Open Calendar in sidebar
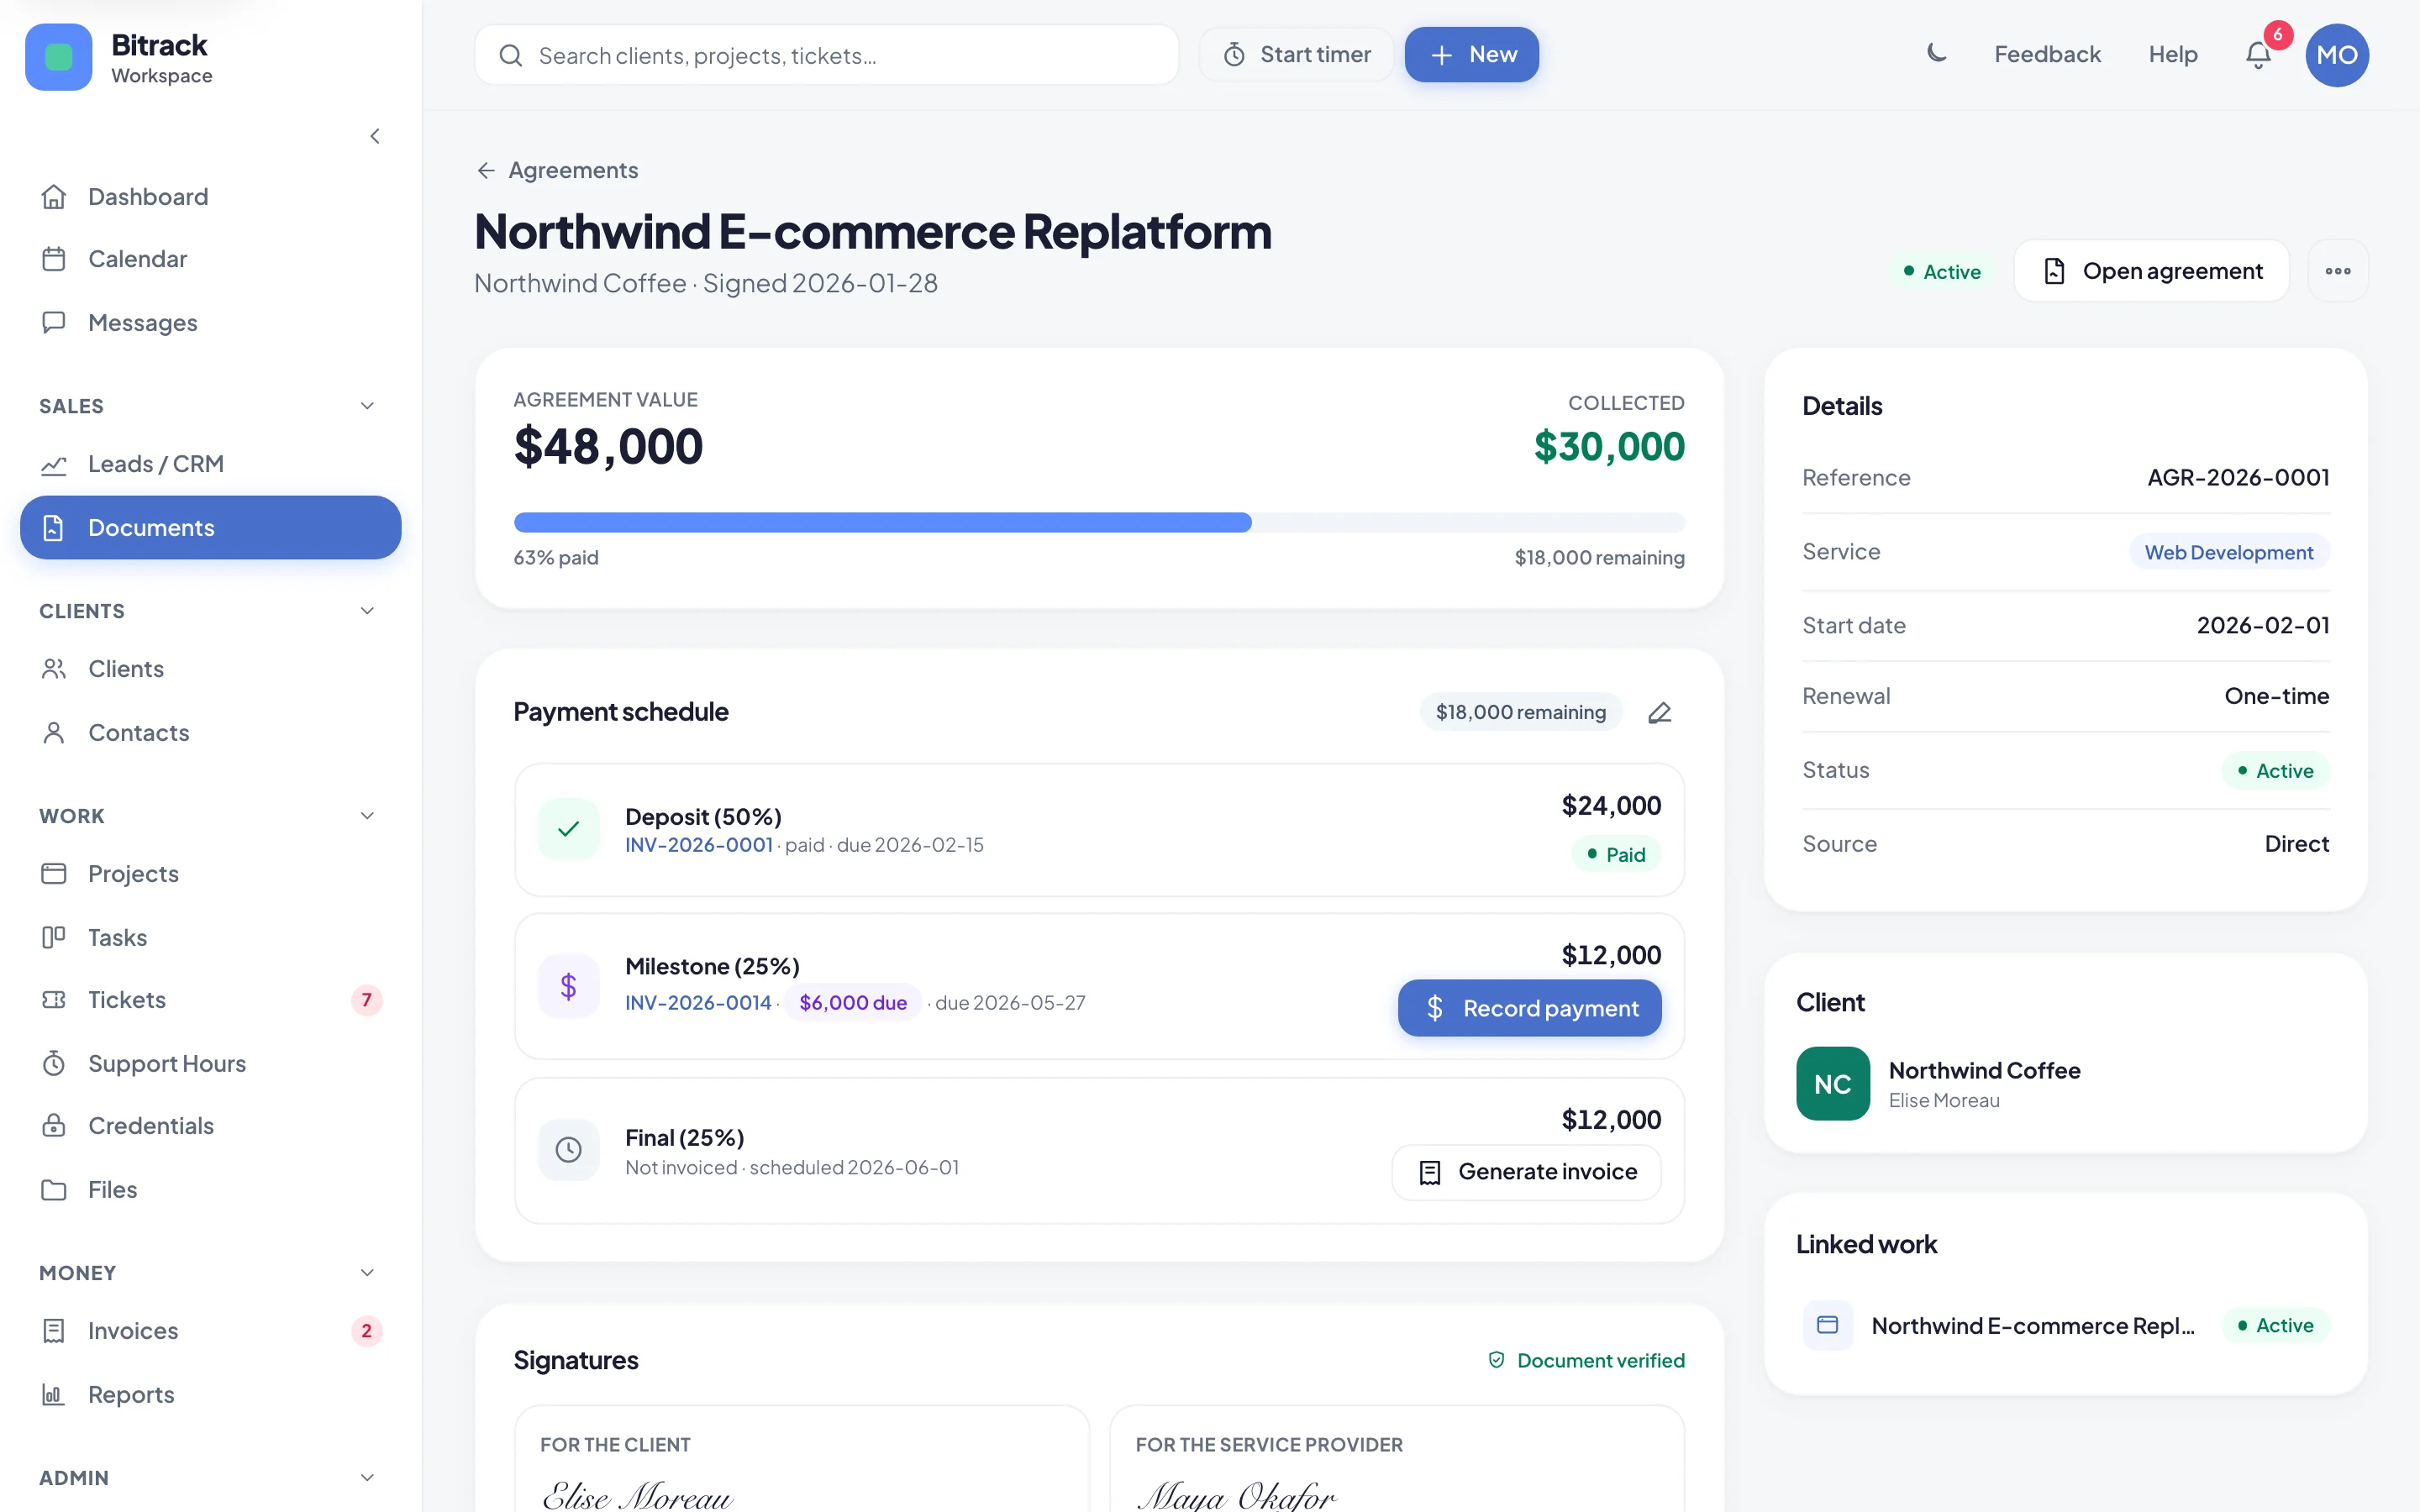 pos(210,259)
